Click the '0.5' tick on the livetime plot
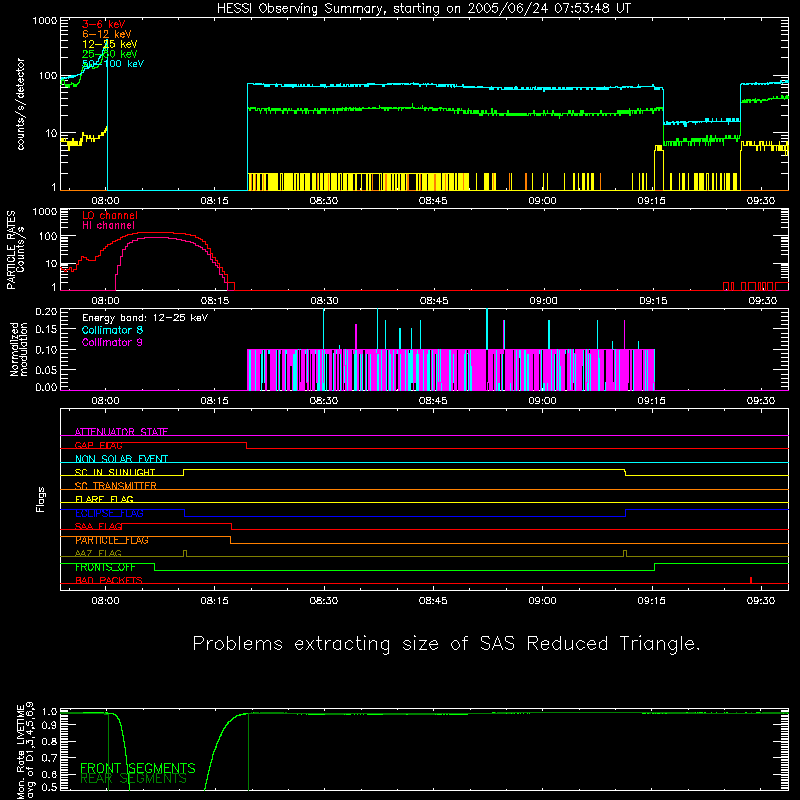The width and height of the screenshot is (800, 800). pyautogui.click(x=50, y=787)
